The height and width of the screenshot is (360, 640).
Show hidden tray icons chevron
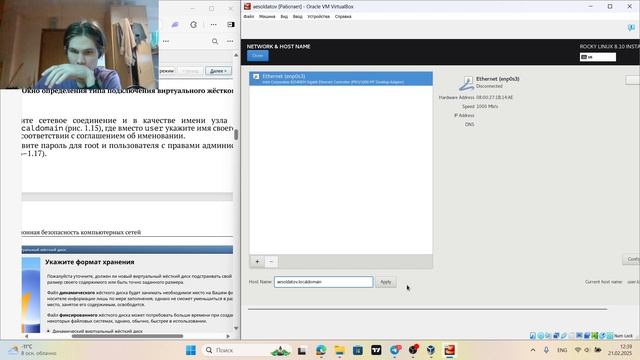click(x=533, y=350)
